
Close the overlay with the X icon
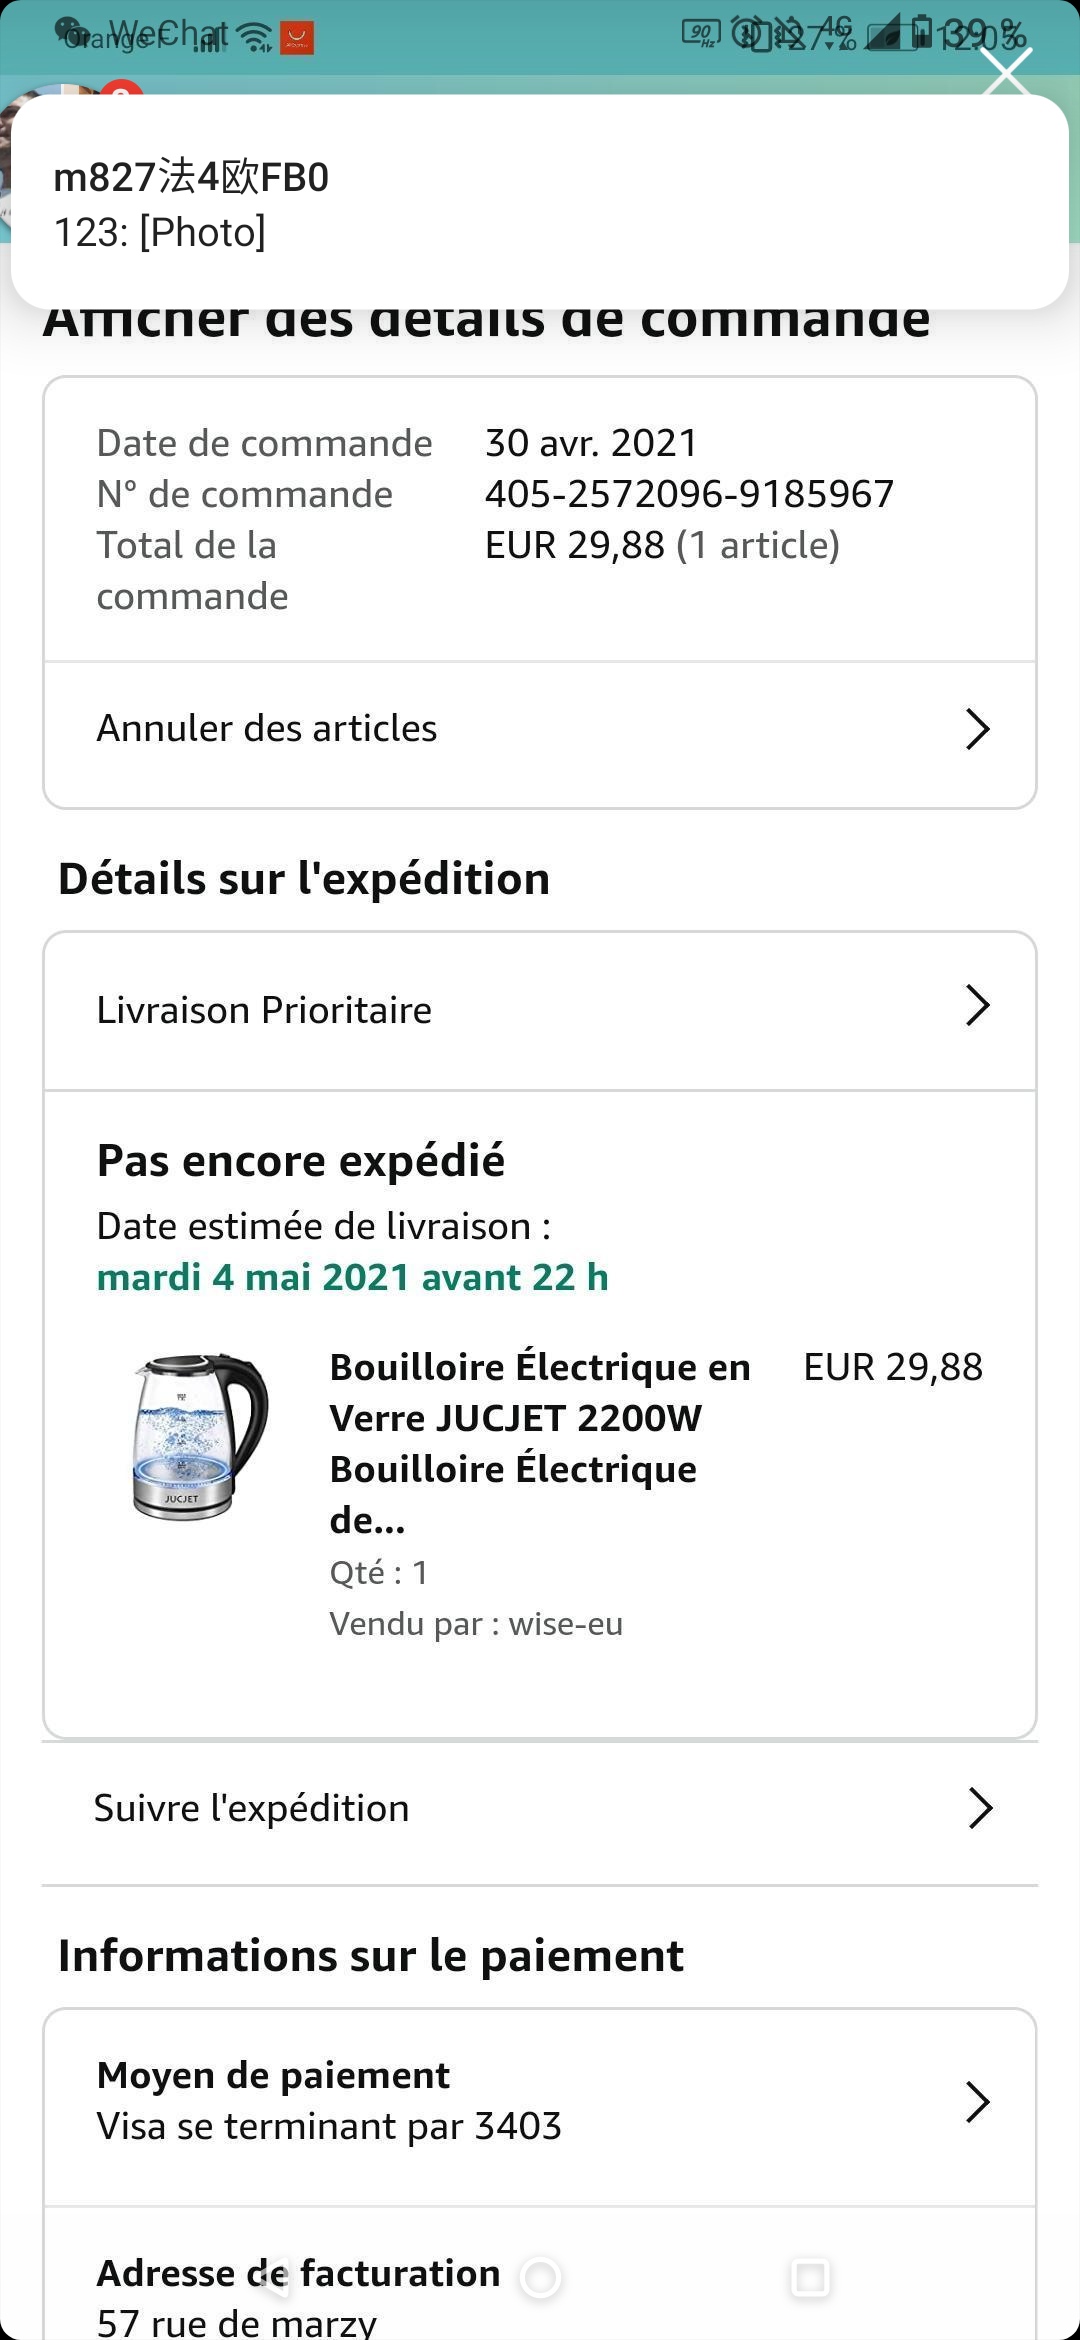click(1006, 72)
